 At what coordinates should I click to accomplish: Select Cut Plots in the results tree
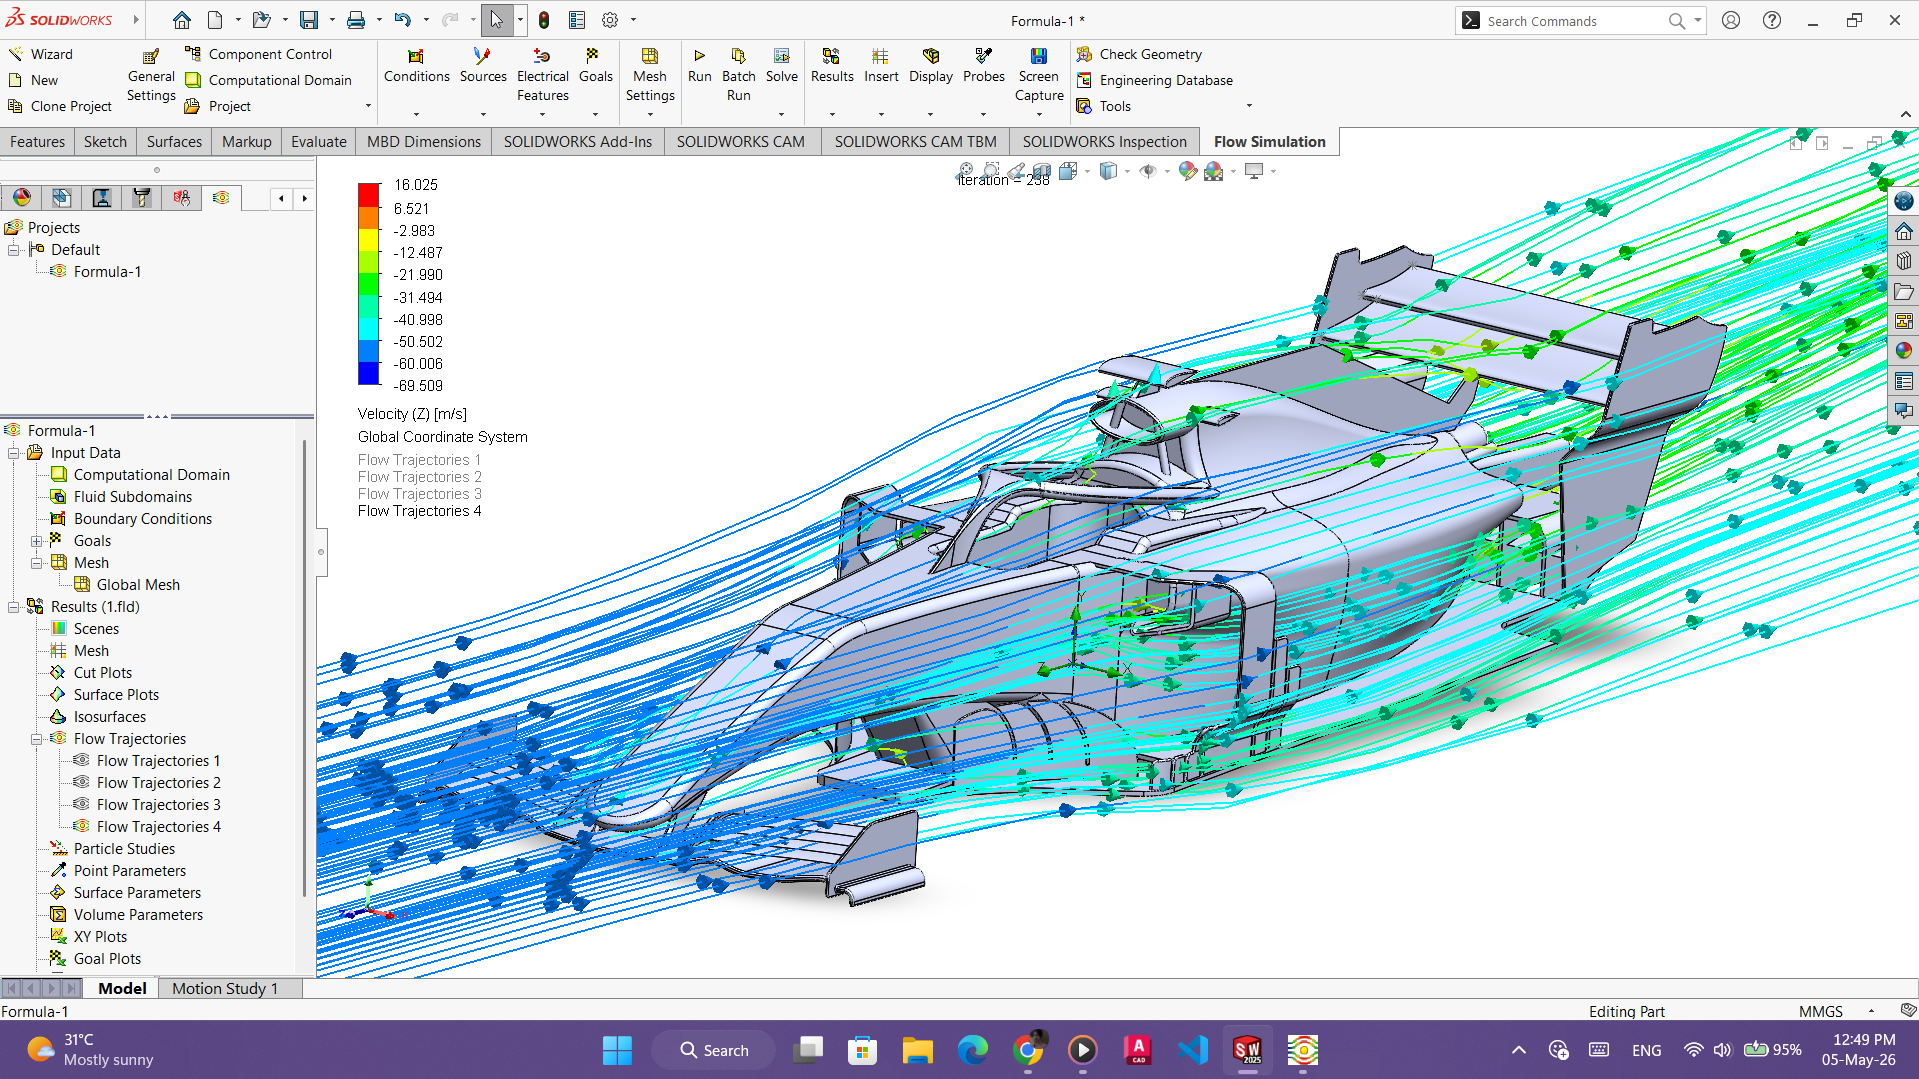(x=102, y=673)
